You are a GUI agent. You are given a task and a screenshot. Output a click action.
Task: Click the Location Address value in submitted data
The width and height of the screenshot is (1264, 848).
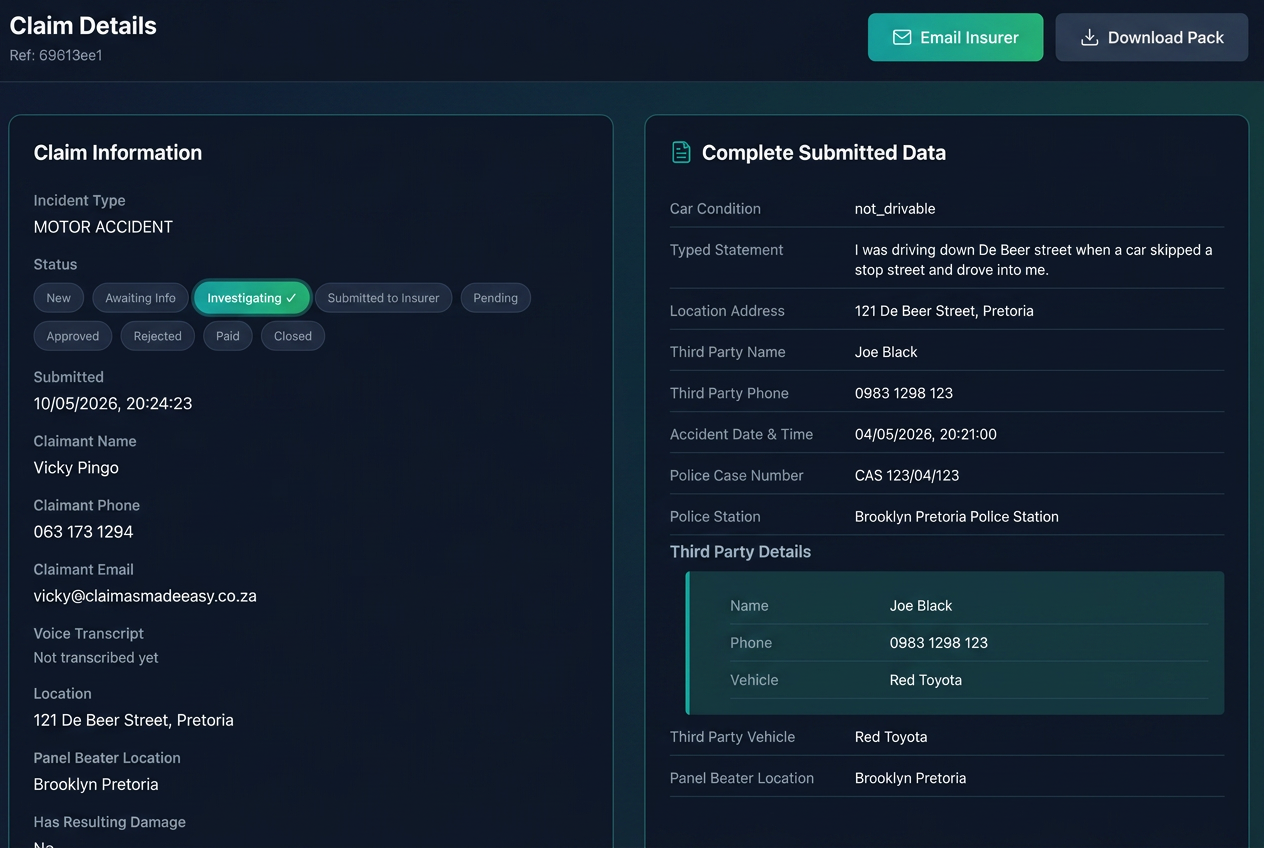[944, 311]
